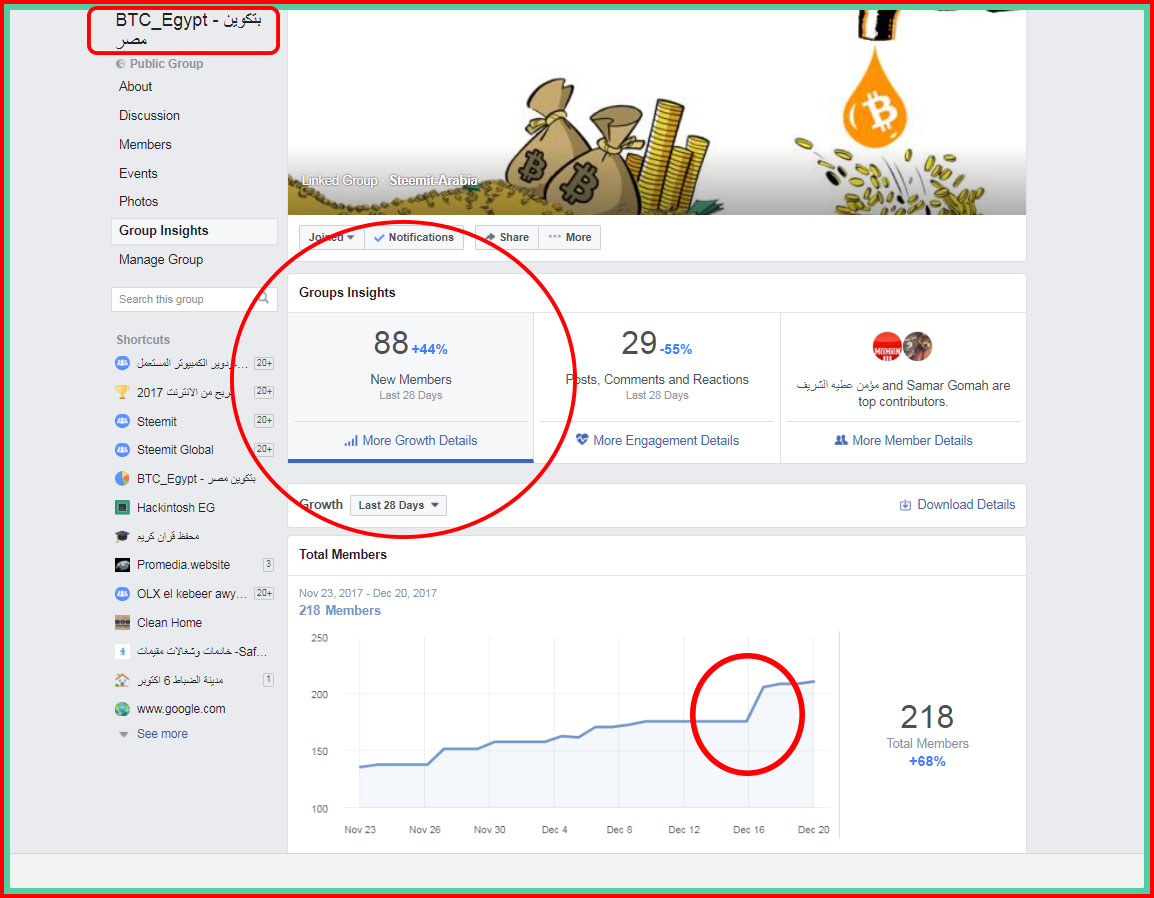Open BTC_Egypt shortcut in the list

(x=196, y=478)
